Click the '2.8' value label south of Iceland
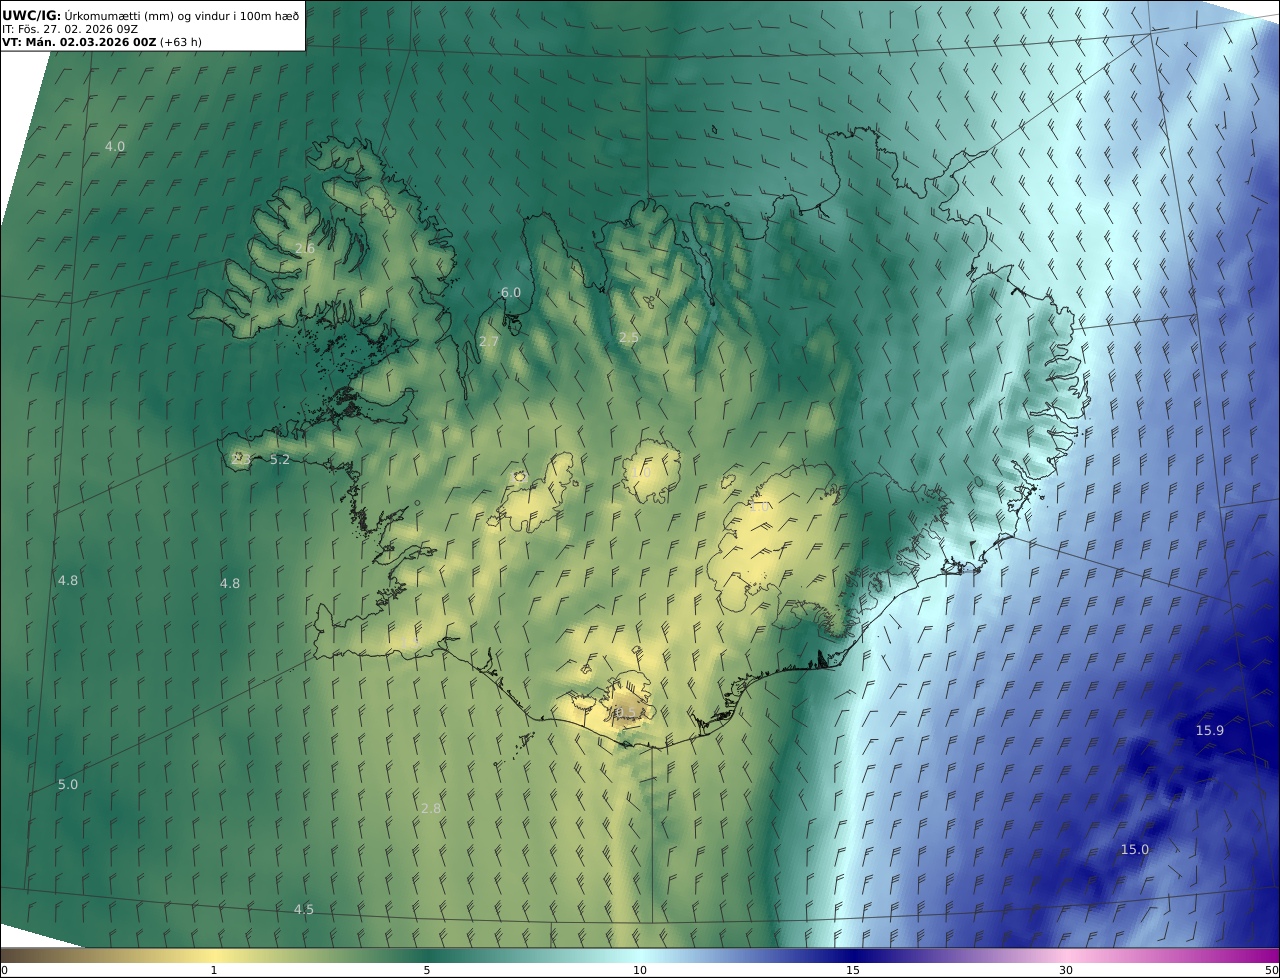Image resolution: width=1280 pixels, height=978 pixels. click(x=431, y=808)
